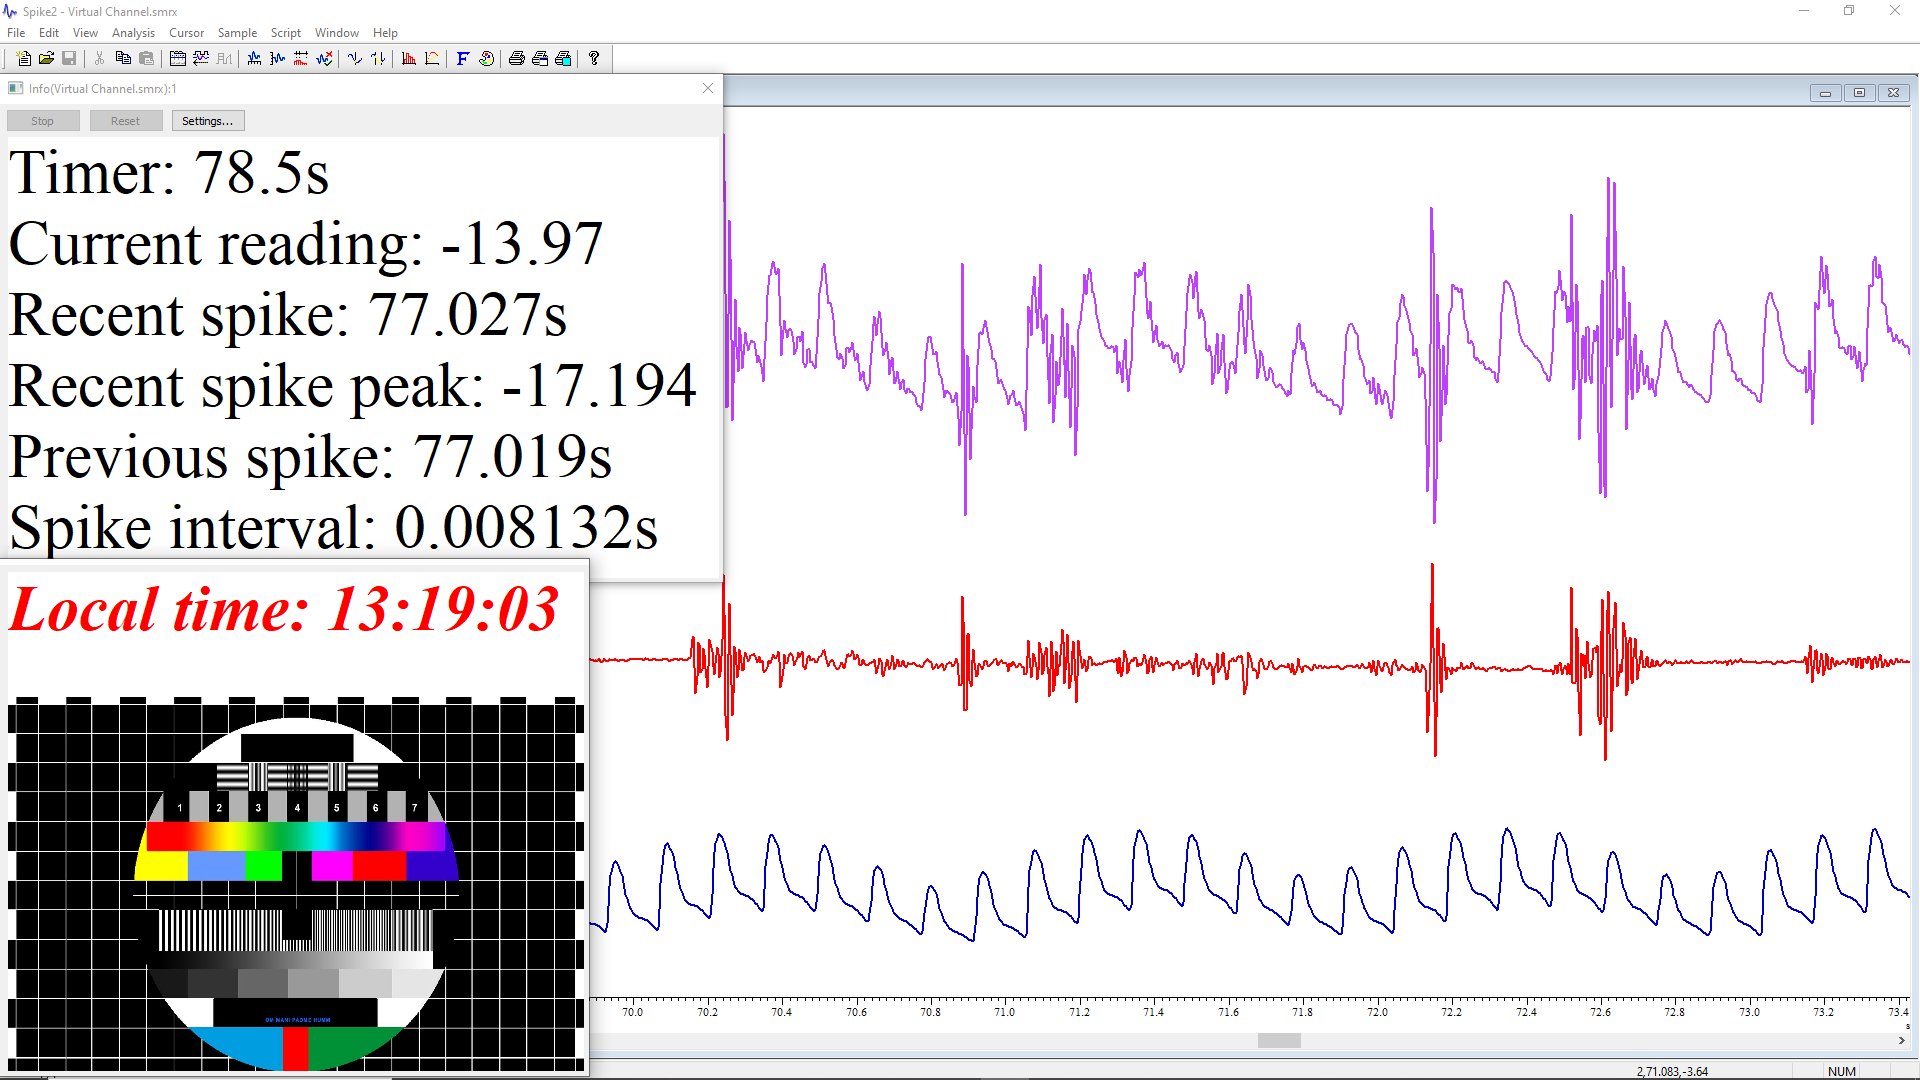Open the Sample menu
The height and width of the screenshot is (1080, 1920).
click(237, 33)
